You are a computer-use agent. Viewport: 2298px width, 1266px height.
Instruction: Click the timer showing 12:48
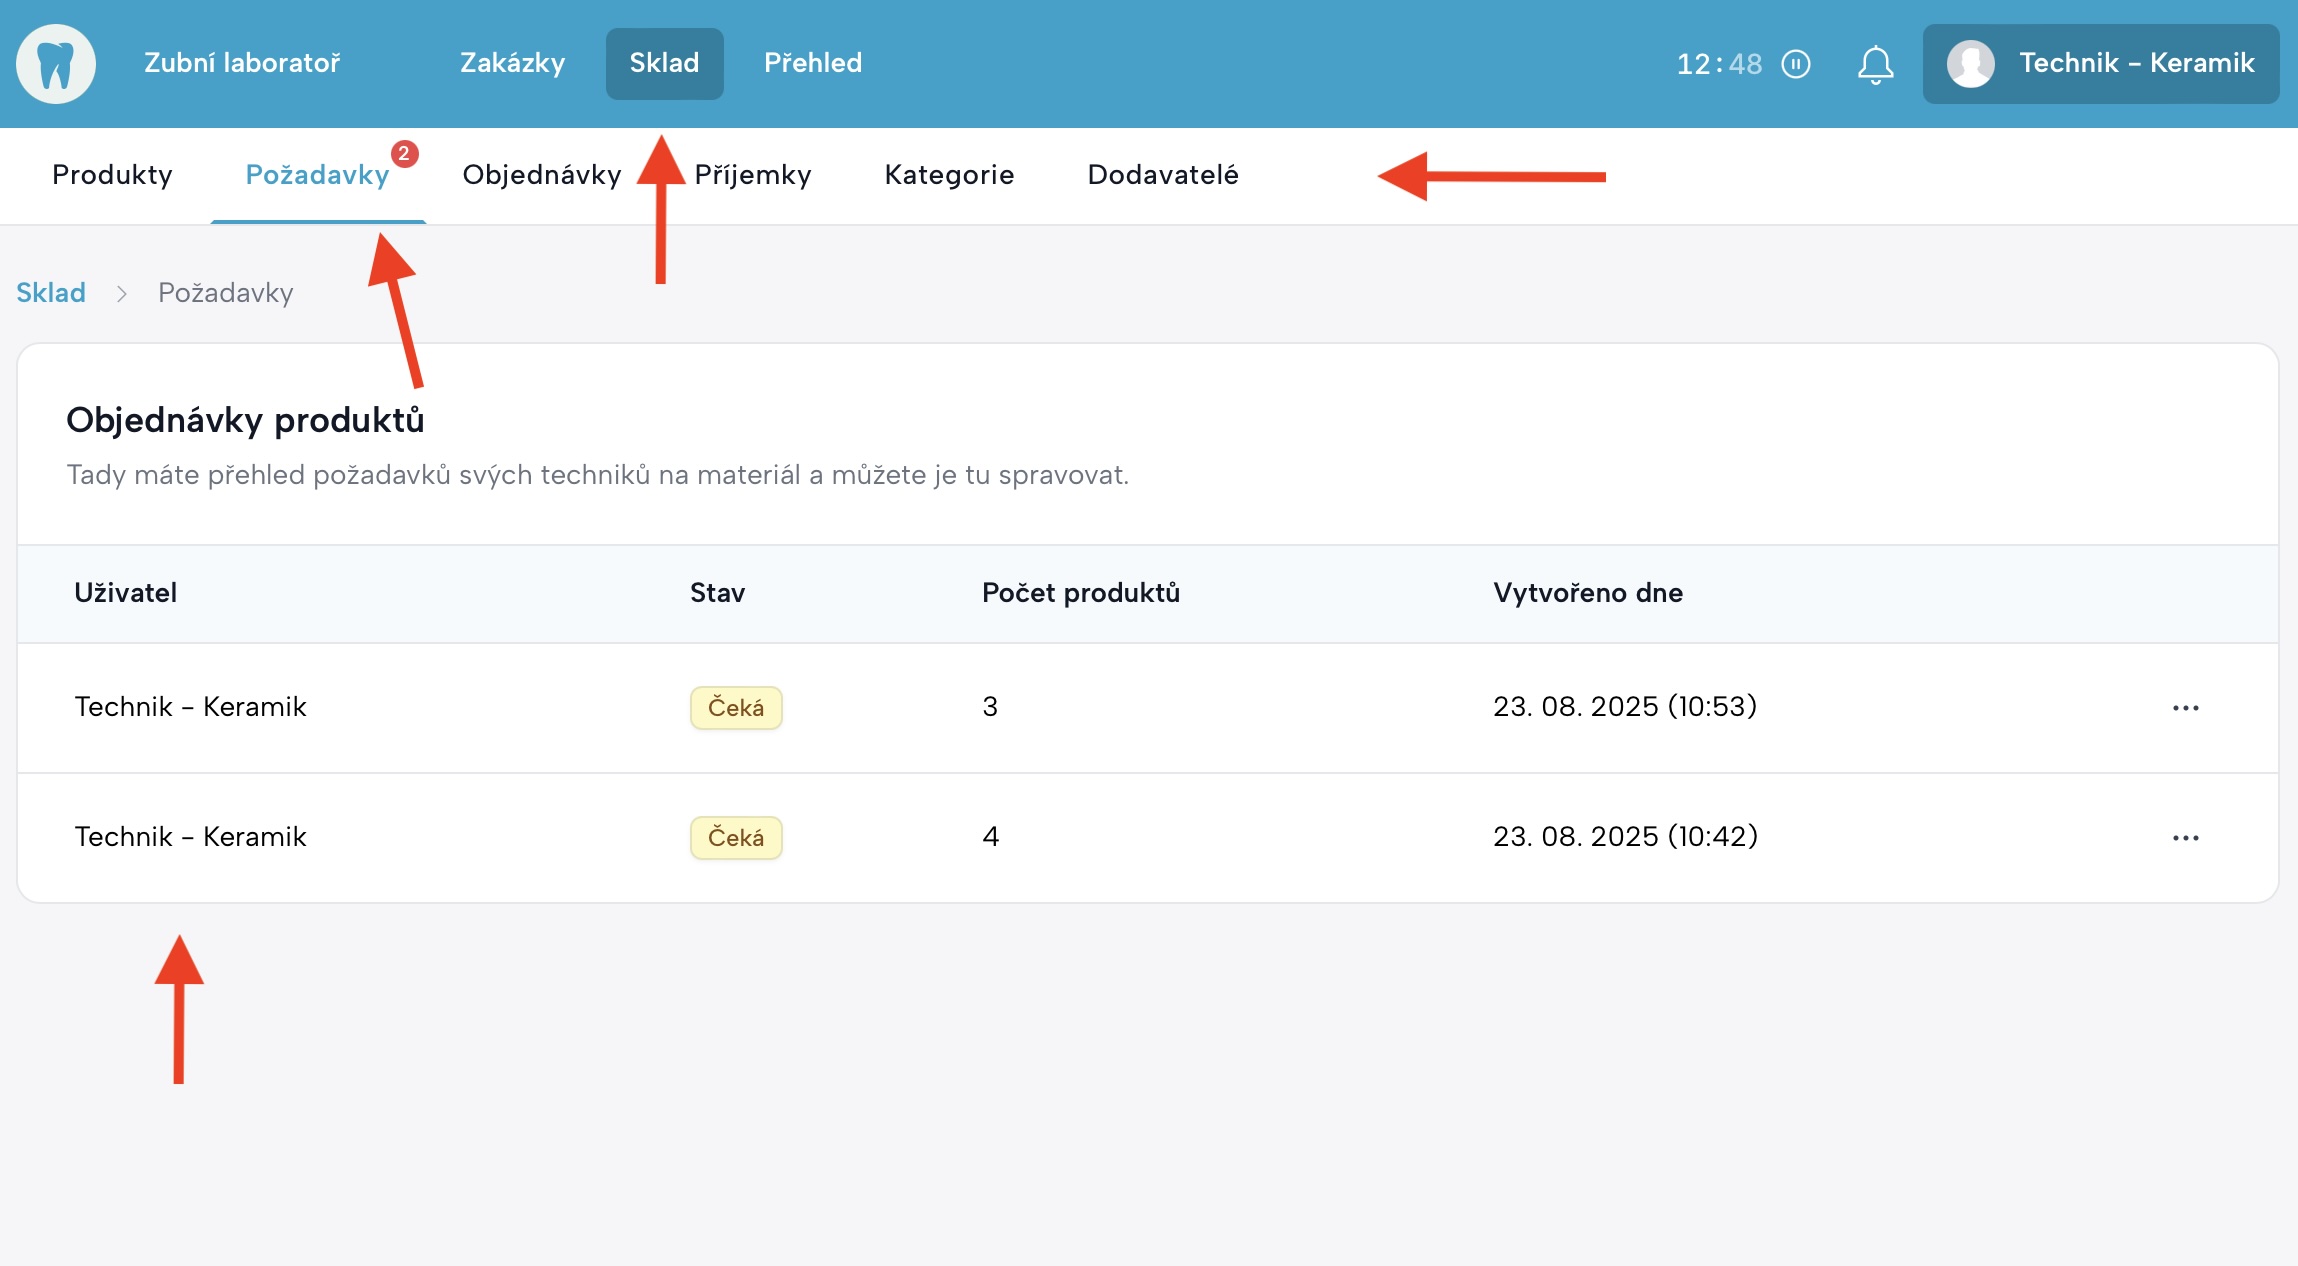[x=1718, y=64]
